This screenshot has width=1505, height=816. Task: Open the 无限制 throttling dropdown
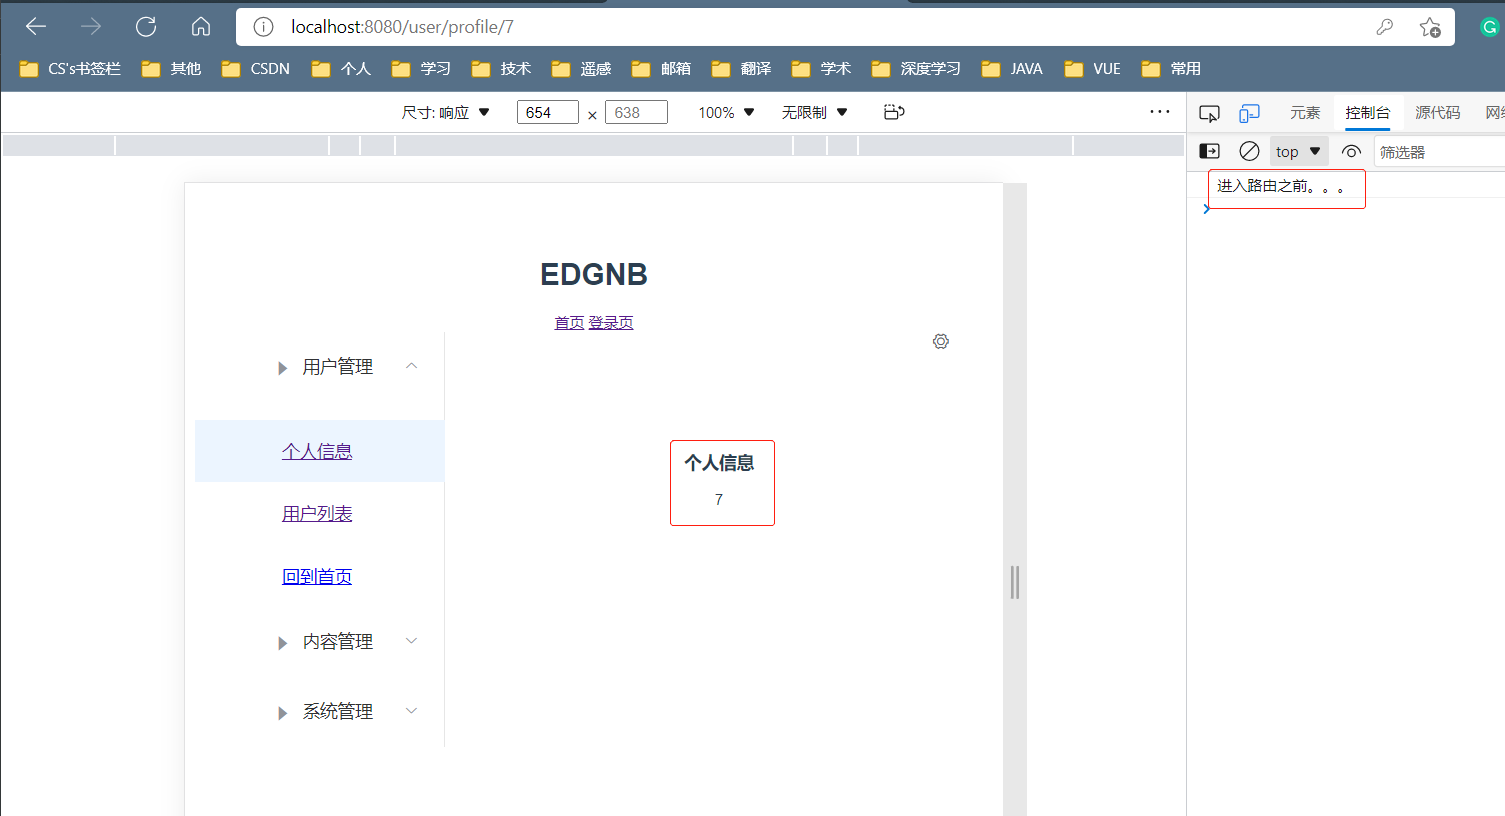click(x=814, y=112)
